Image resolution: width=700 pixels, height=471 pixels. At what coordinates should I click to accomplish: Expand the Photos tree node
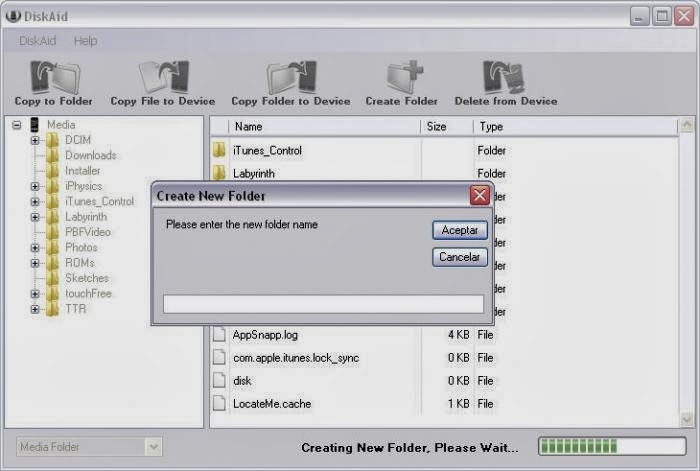(x=35, y=248)
